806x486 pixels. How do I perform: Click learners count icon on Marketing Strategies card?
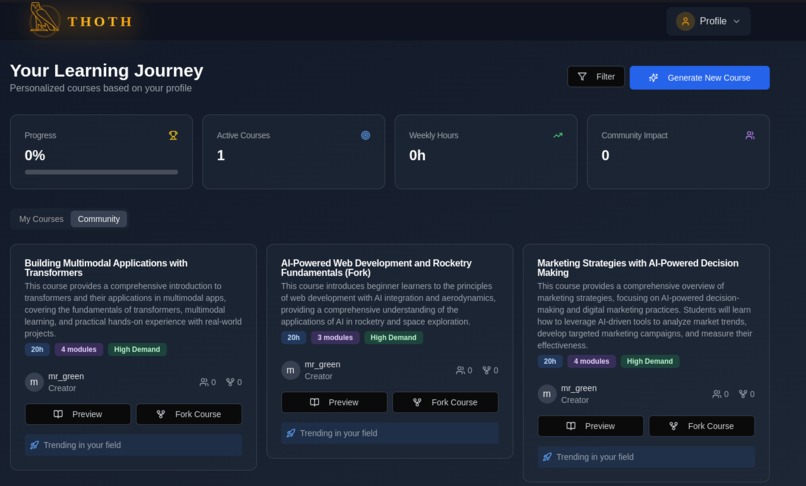point(717,394)
